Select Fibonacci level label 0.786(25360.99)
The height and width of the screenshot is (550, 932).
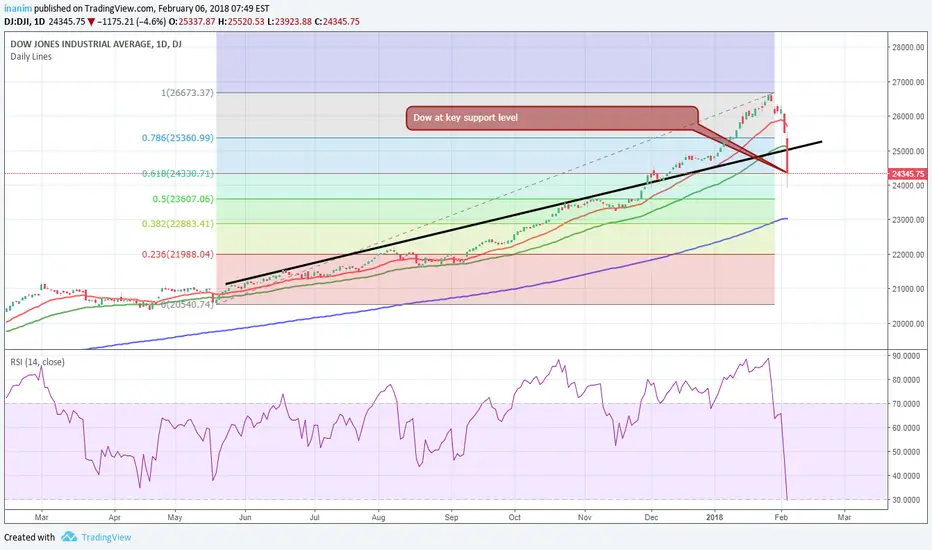(178, 138)
